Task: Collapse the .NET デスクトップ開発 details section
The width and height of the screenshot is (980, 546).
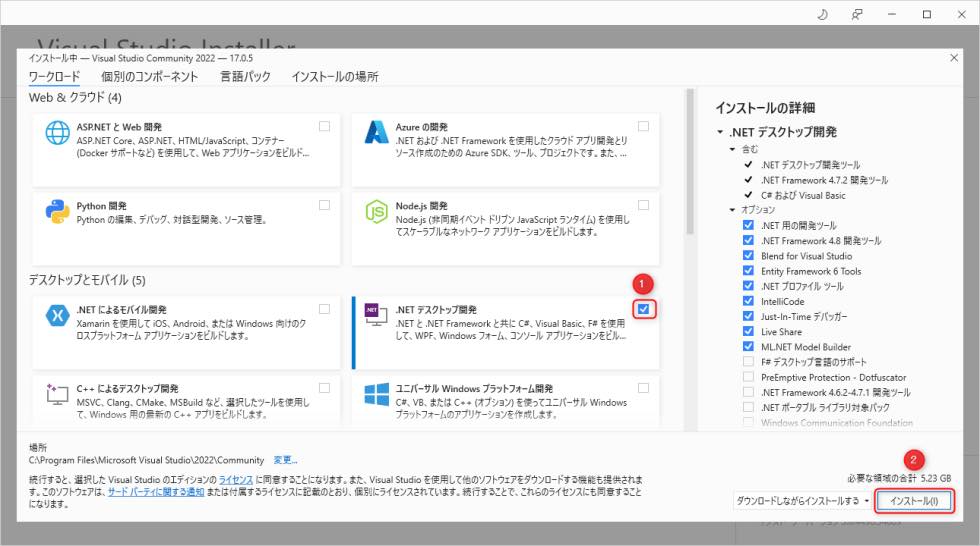Action: (720, 132)
